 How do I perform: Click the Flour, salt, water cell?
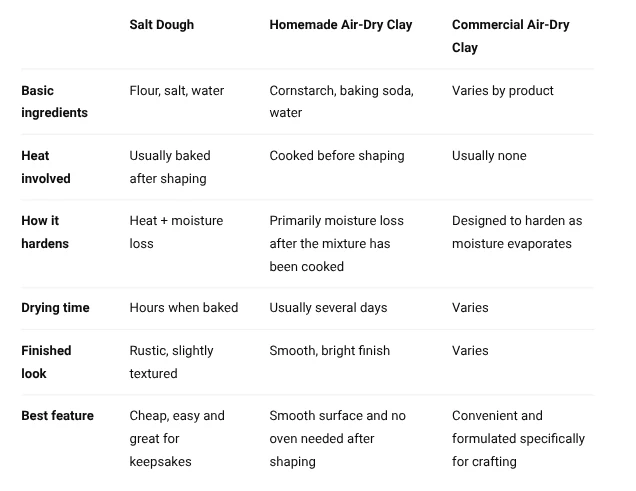(x=176, y=90)
